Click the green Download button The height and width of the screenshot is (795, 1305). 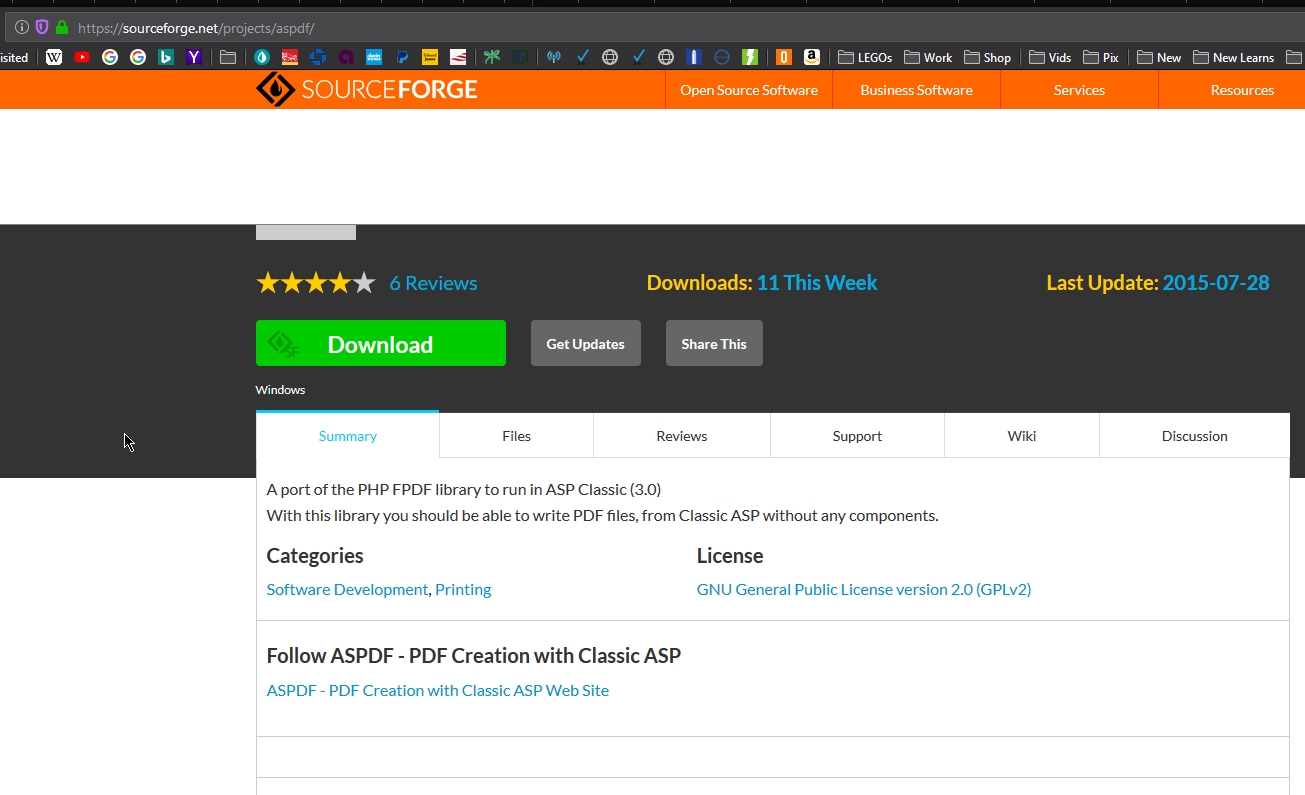coord(380,343)
